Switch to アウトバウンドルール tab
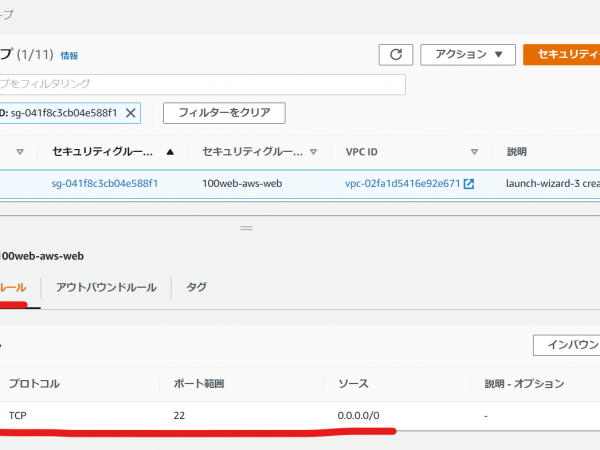Screen dimensions: 600x450 [x=106, y=287]
